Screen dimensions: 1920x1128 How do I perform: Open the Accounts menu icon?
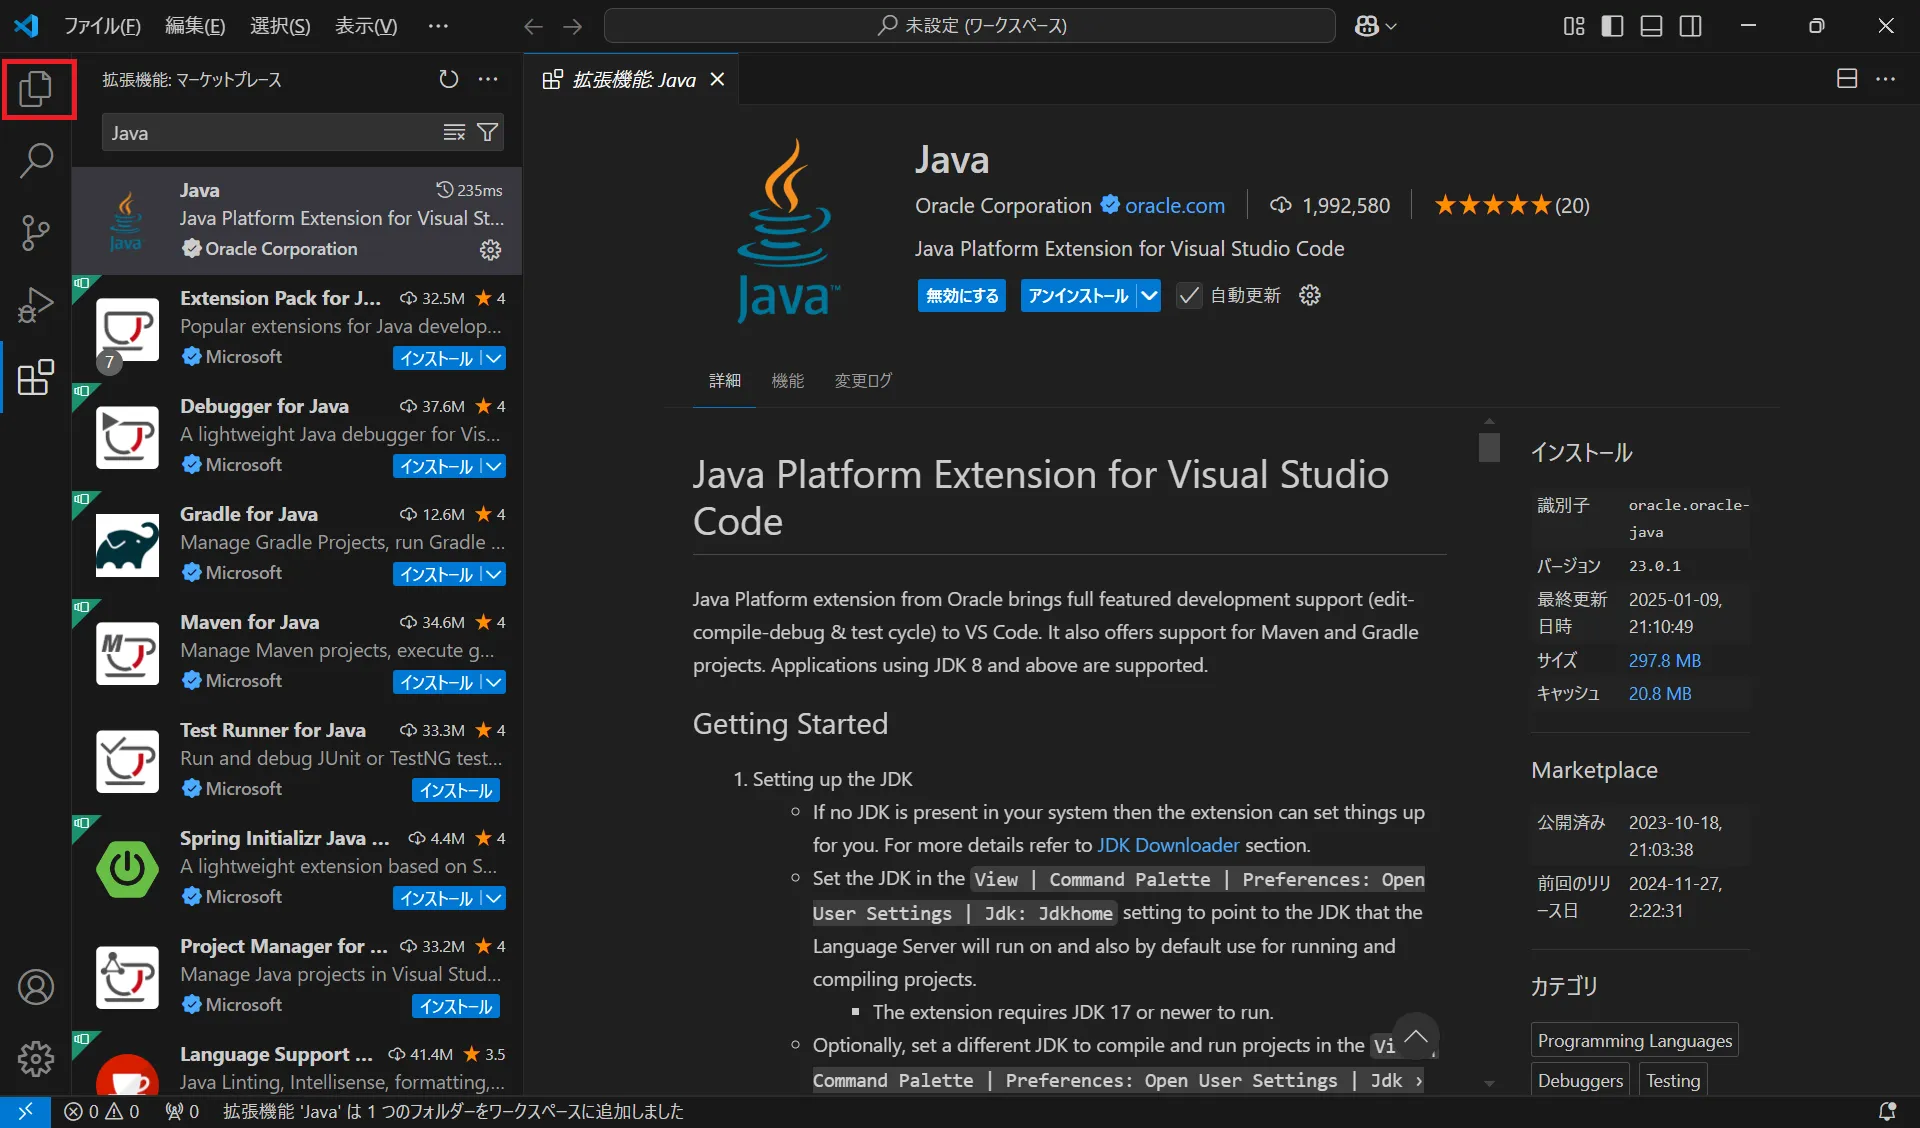(x=36, y=987)
